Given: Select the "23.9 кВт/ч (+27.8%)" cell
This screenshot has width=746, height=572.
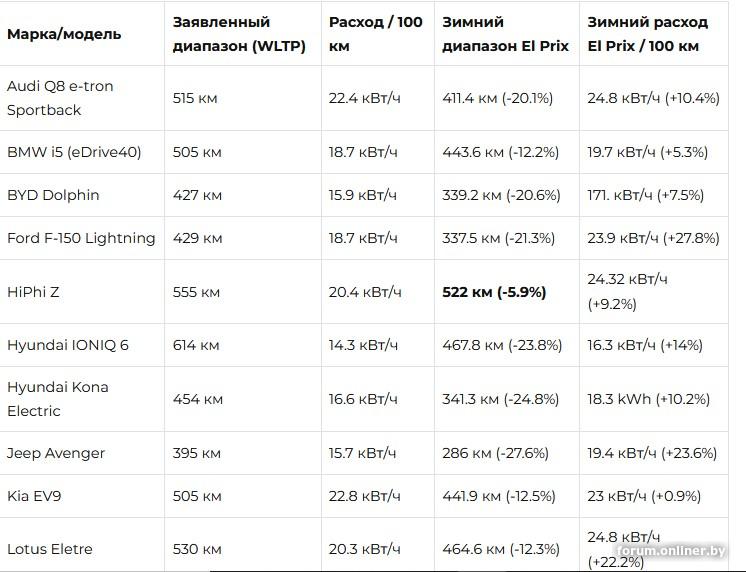Looking at the screenshot, I should pos(653,238).
